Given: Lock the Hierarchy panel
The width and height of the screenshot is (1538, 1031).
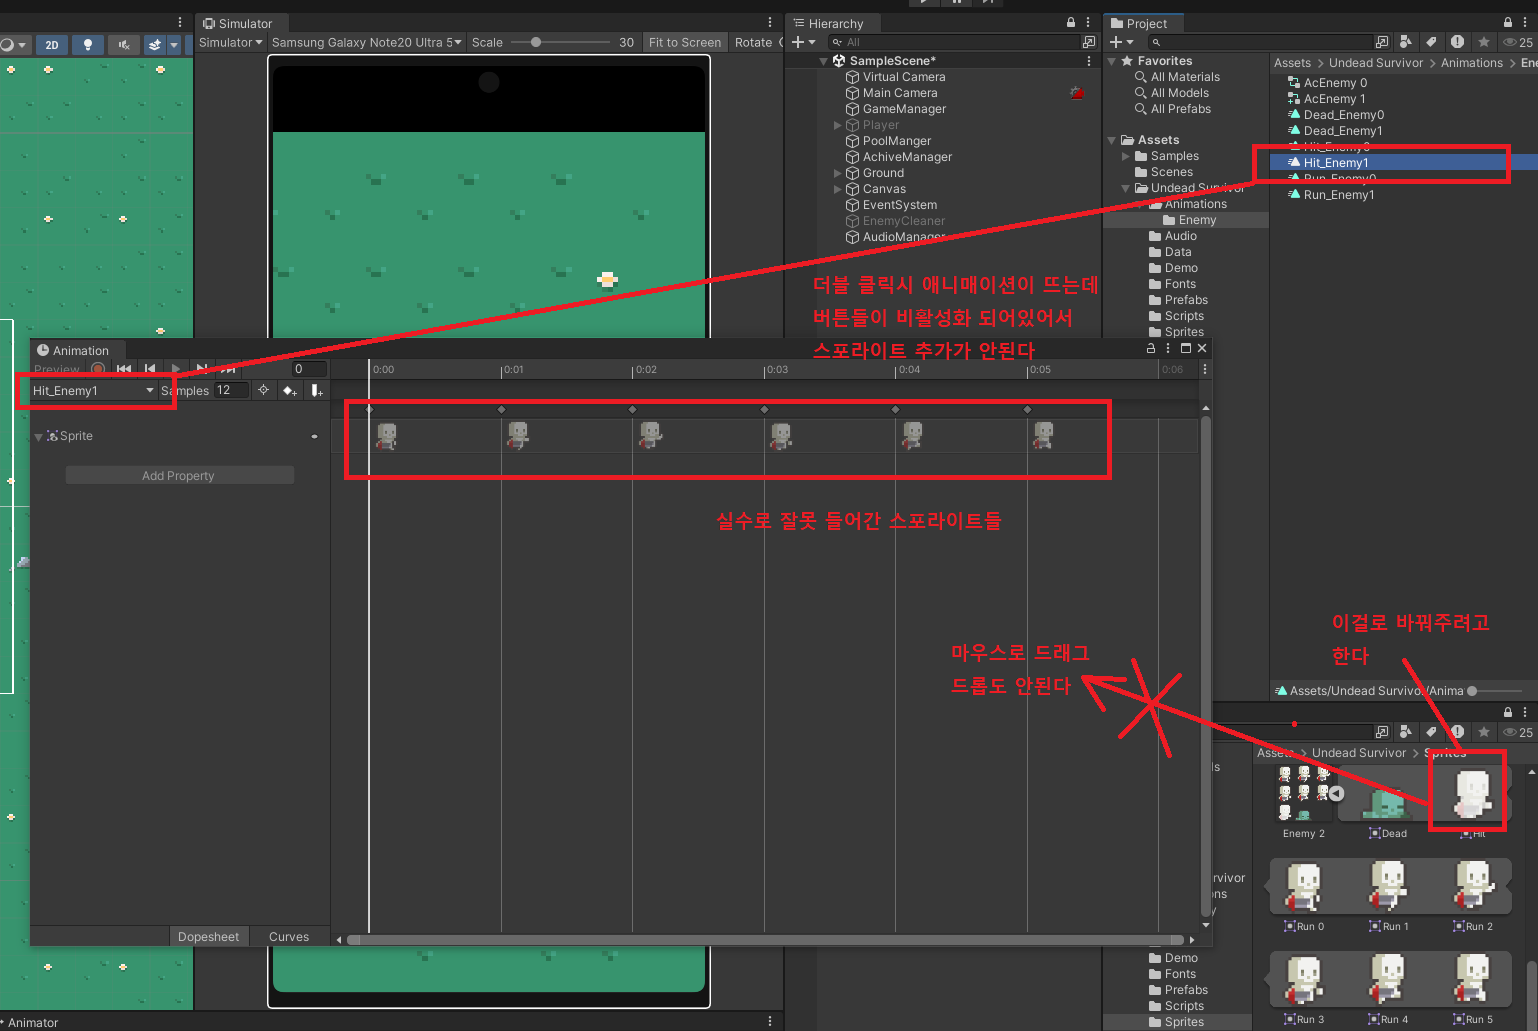Looking at the screenshot, I should [1071, 22].
